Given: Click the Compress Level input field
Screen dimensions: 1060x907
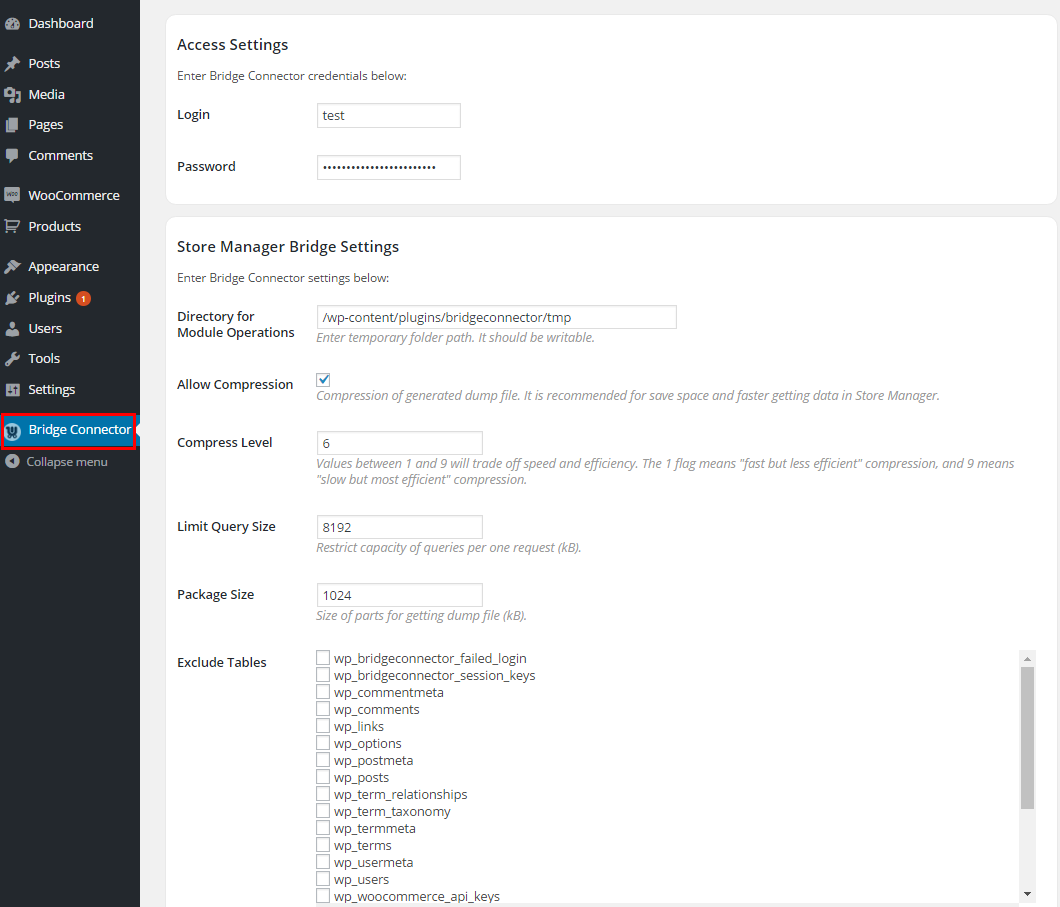Looking at the screenshot, I should coord(400,443).
